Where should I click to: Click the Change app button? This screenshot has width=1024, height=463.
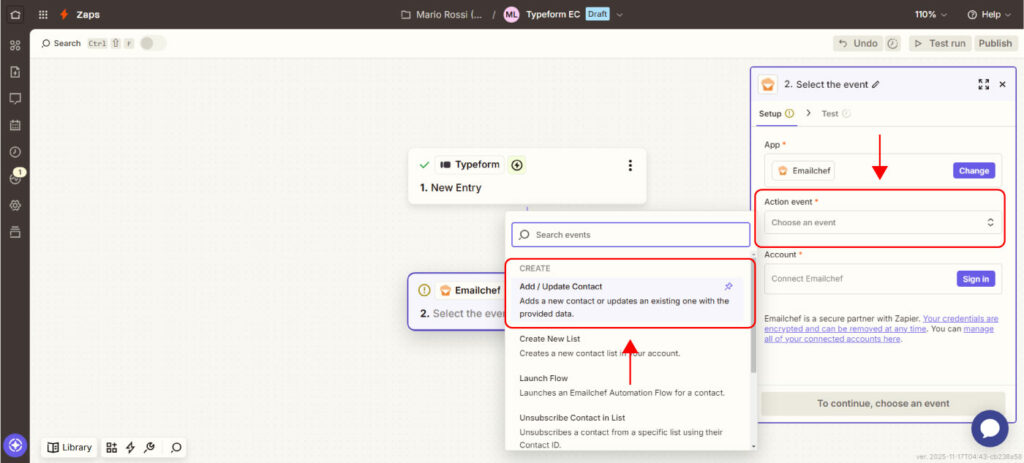pos(974,171)
